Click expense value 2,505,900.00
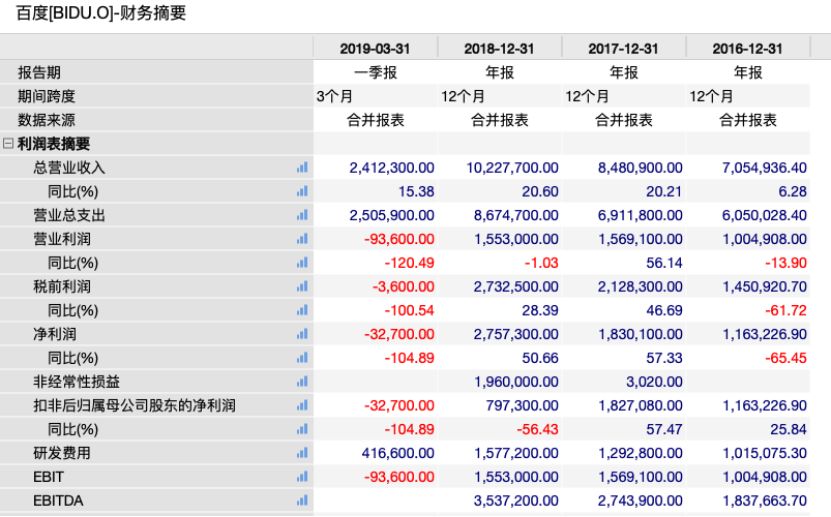The height and width of the screenshot is (517, 831). click(392, 216)
